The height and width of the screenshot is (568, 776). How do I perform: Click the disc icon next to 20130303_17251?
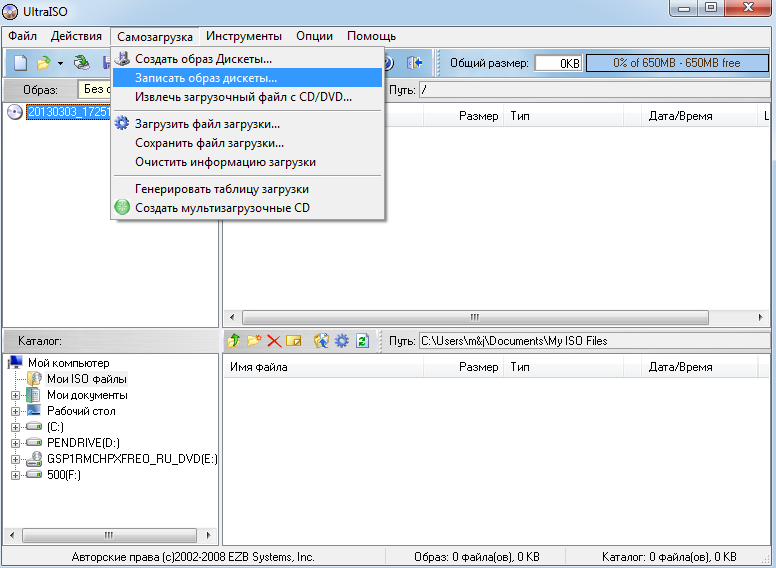[15, 112]
